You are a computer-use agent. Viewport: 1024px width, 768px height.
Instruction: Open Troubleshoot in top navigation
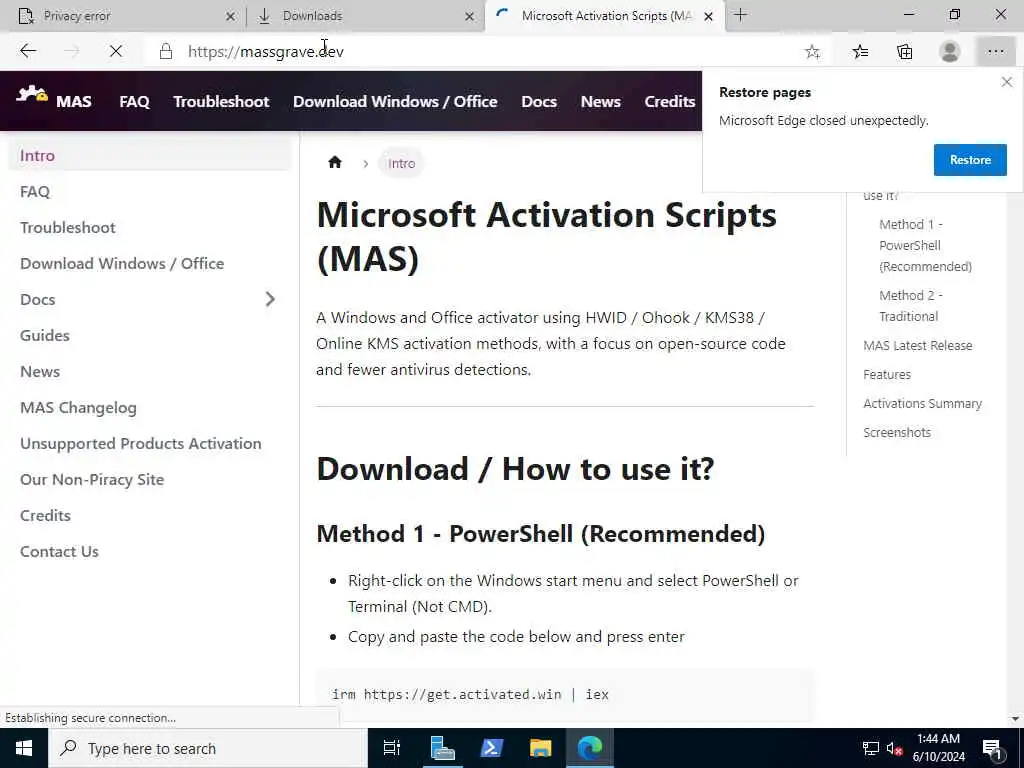click(221, 101)
